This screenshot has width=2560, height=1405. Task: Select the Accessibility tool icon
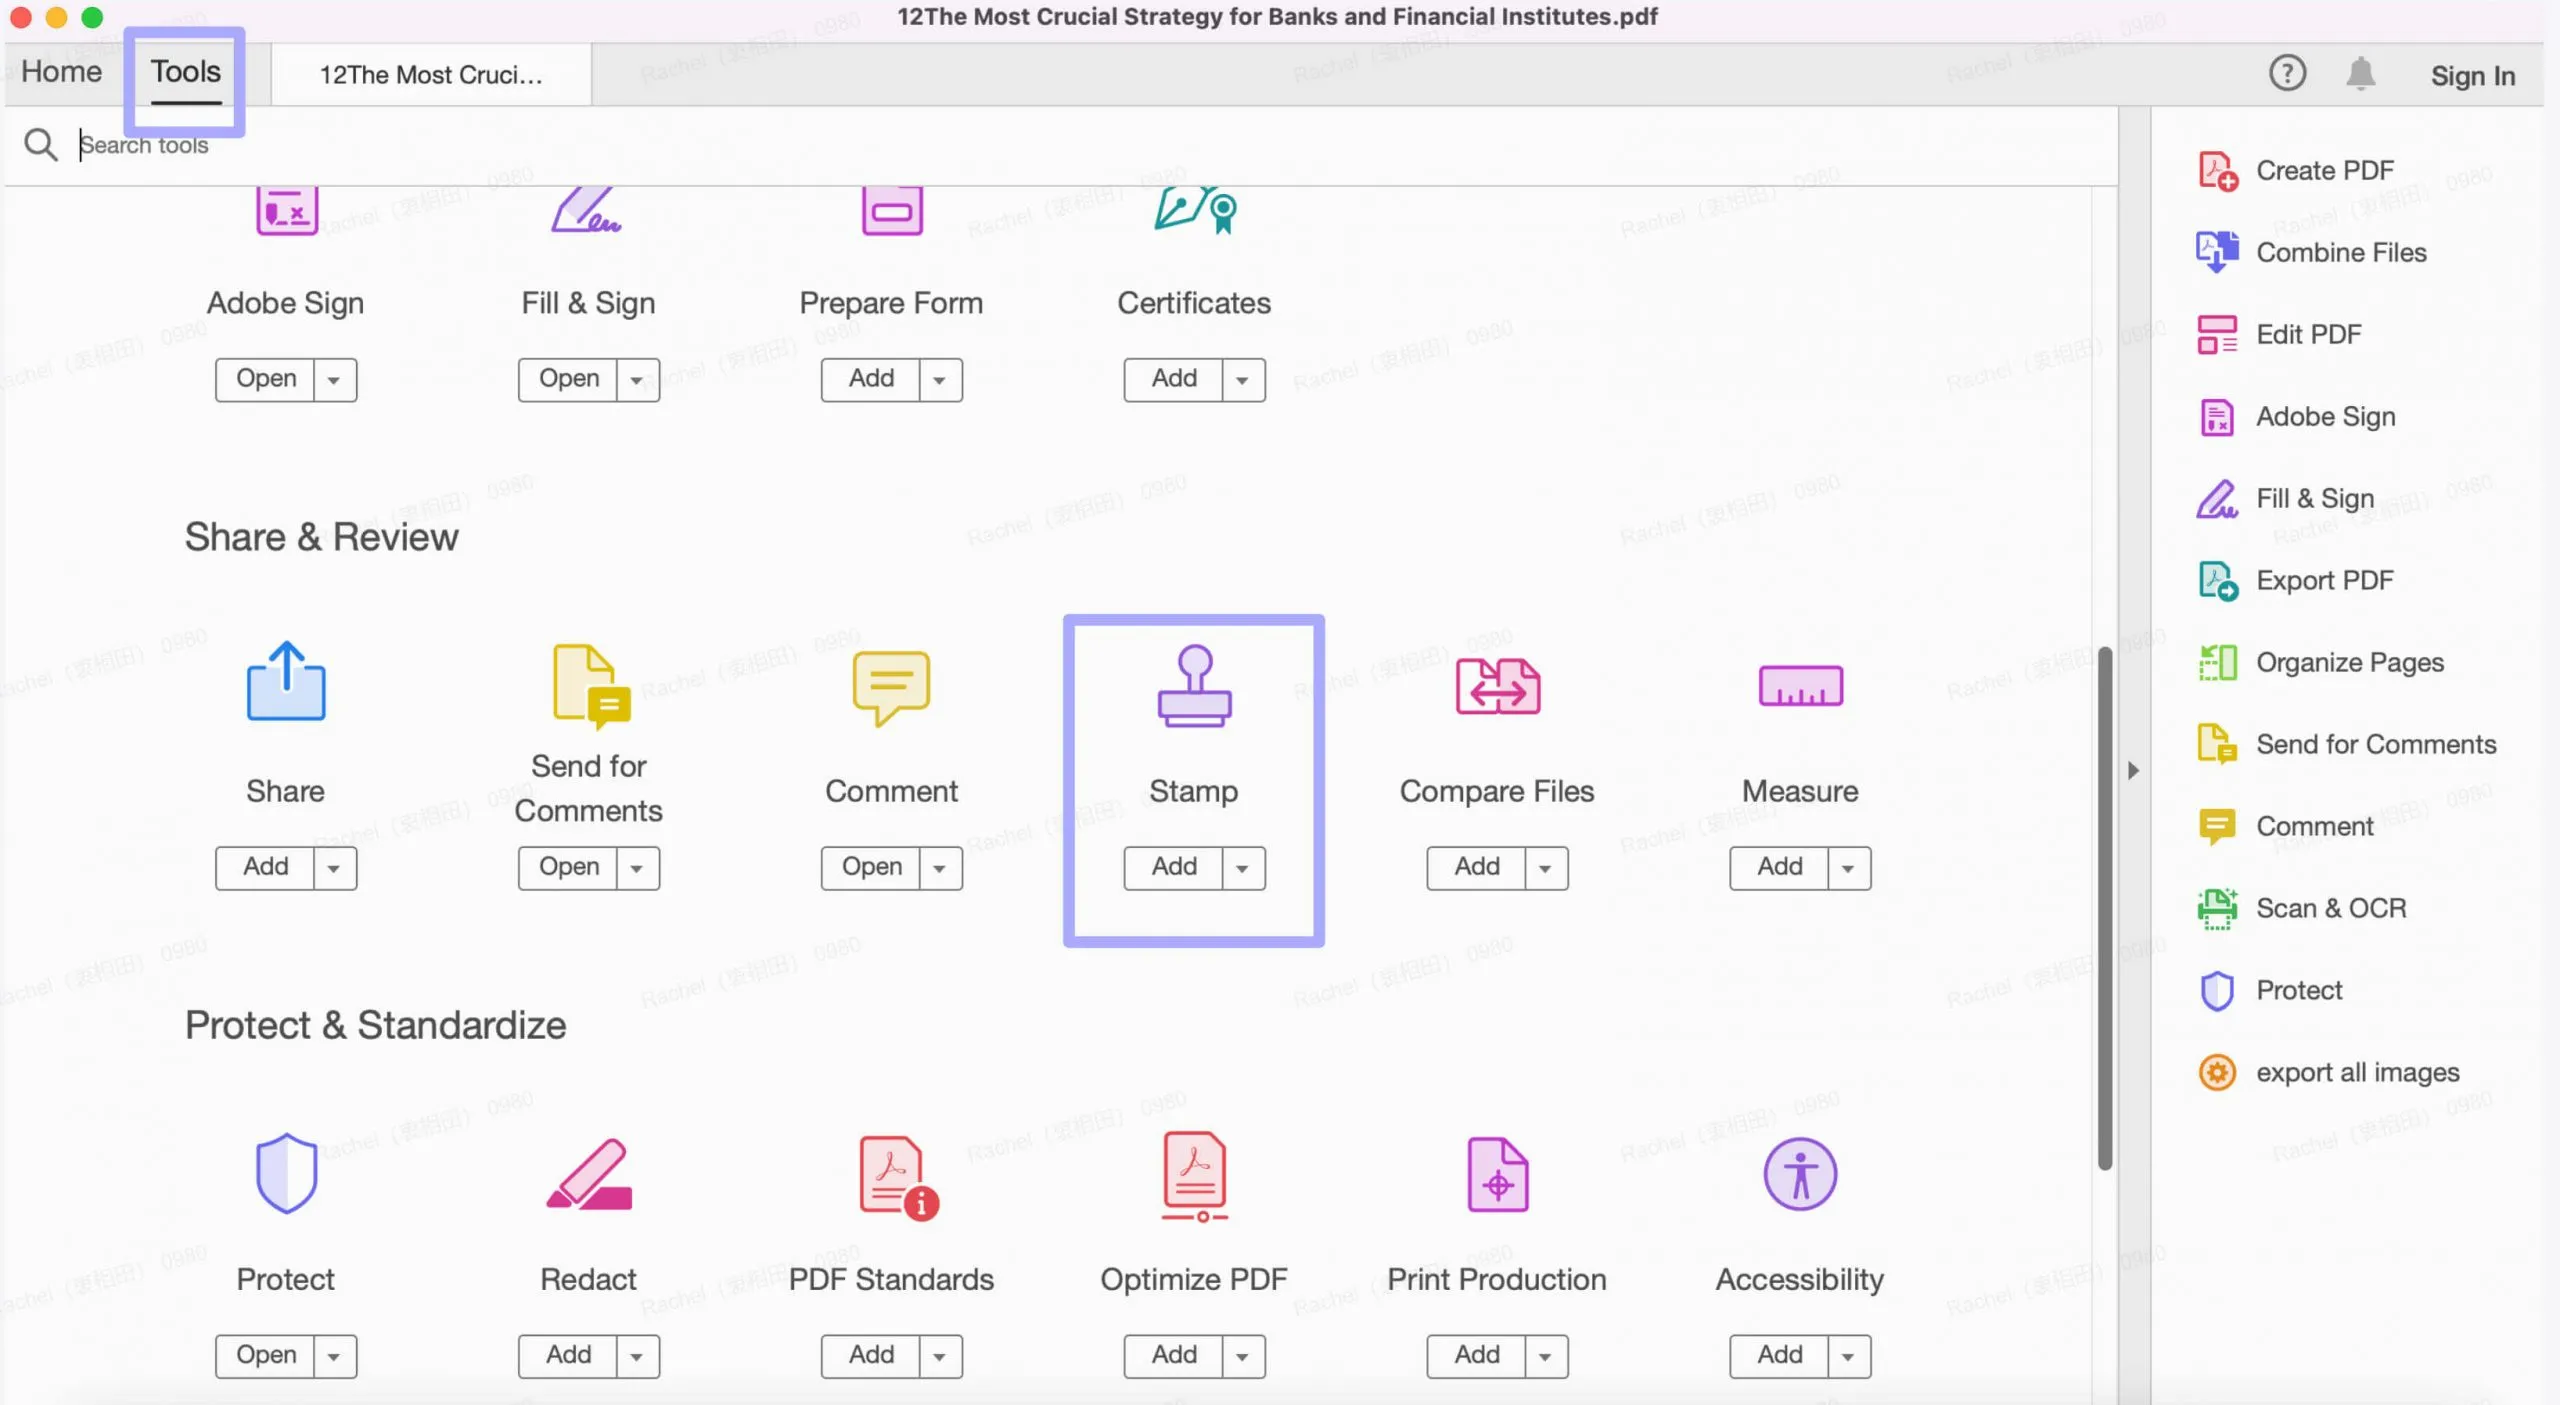point(1799,1173)
